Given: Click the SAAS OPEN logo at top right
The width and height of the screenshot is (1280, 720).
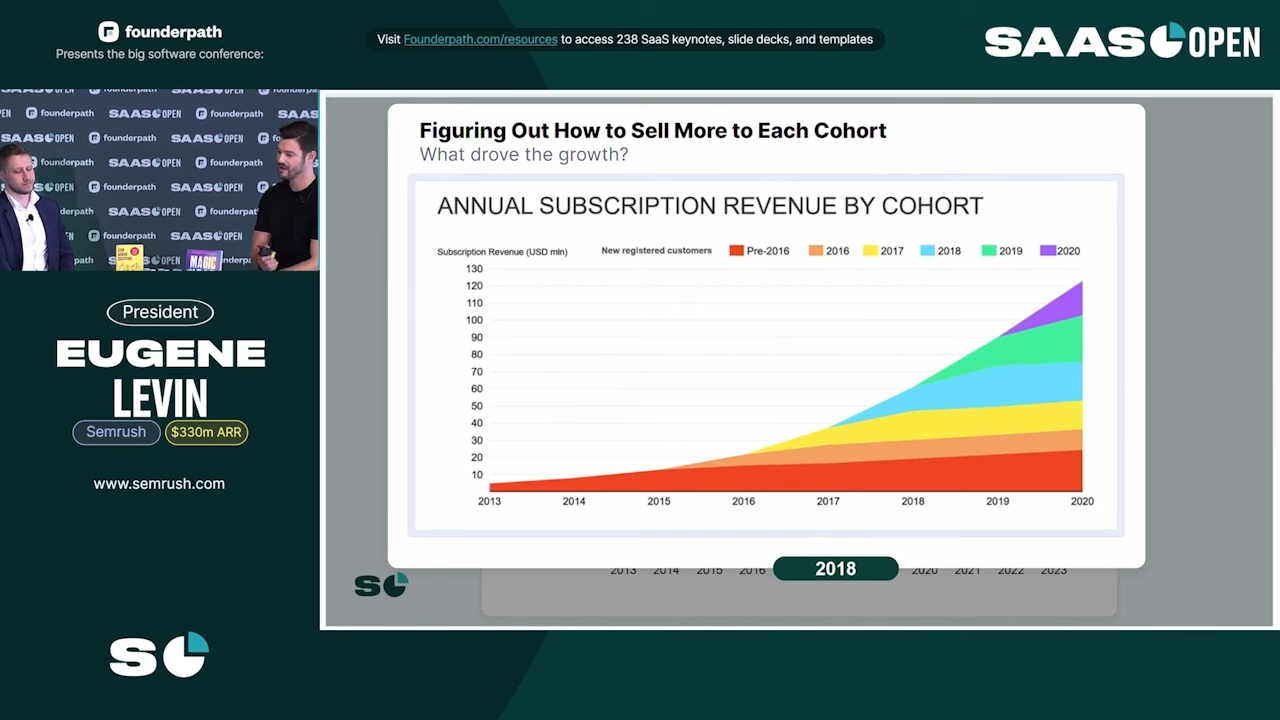Looking at the screenshot, I should (x=1122, y=40).
